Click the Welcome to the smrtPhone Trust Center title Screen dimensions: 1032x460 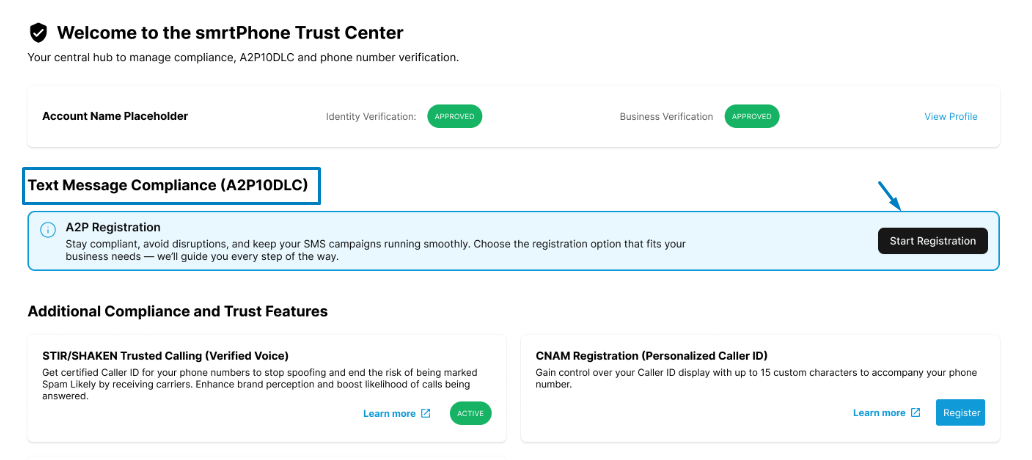pos(230,34)
